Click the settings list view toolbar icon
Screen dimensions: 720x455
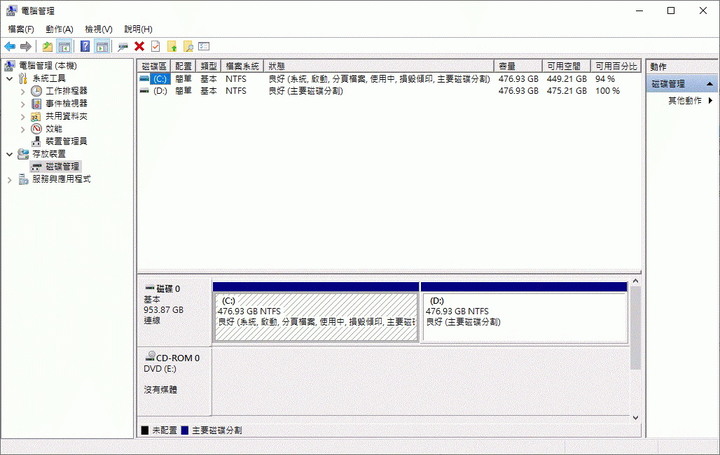pos(204,46)
